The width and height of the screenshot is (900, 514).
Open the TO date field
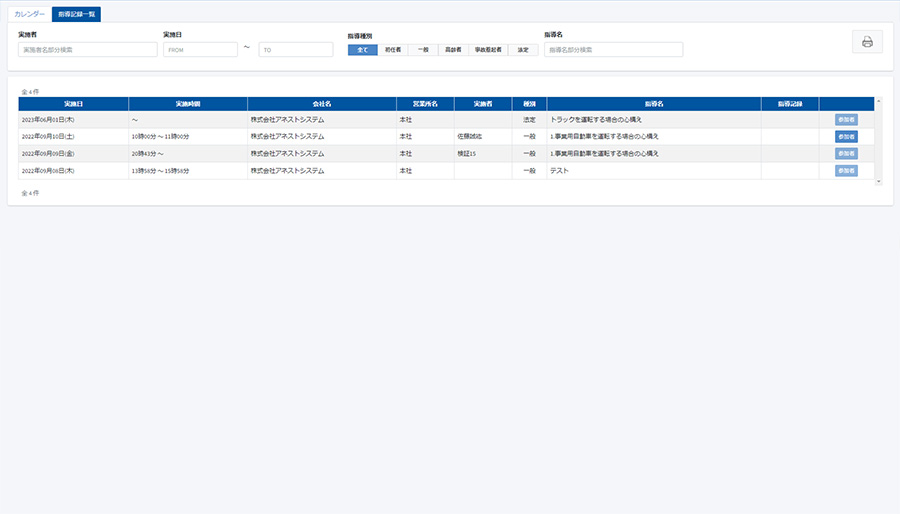[295, 49]
